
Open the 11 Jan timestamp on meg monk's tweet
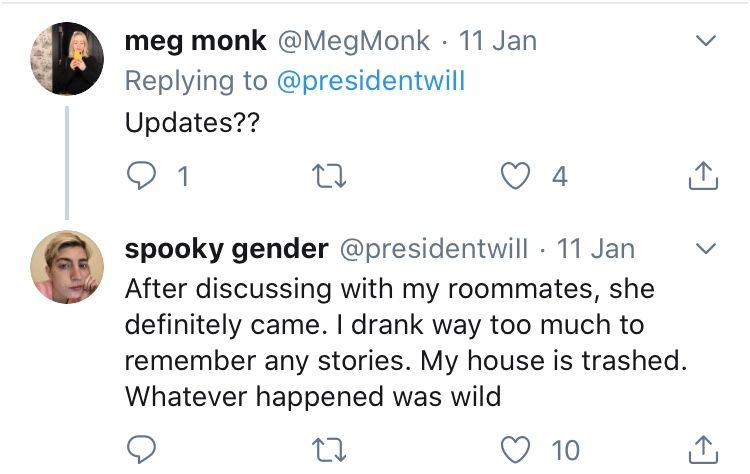(x=498, y=41)
